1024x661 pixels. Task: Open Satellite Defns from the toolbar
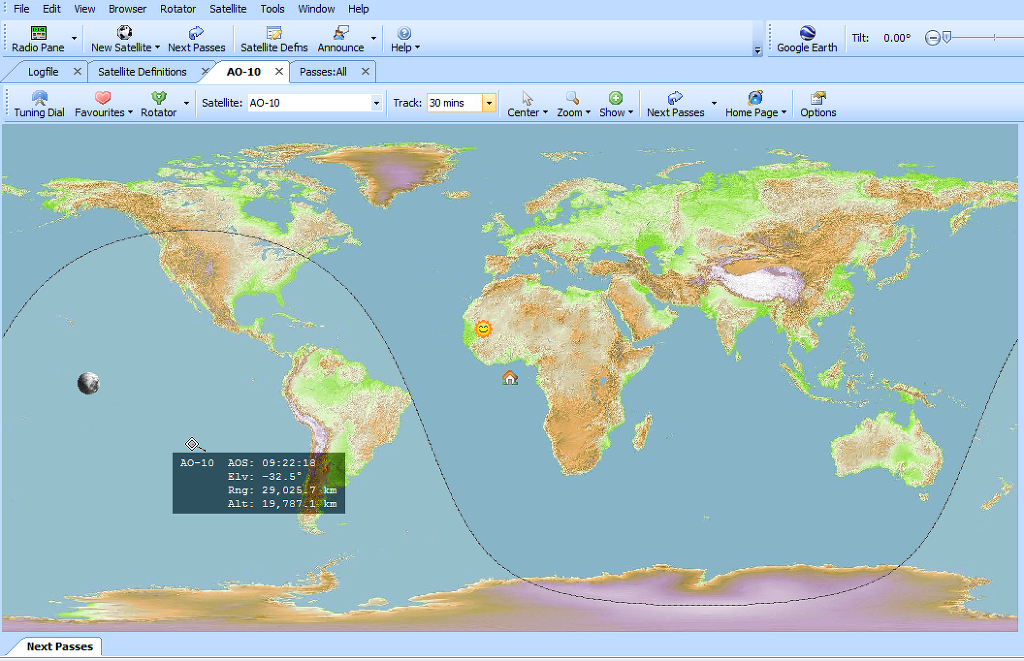[274, 40]
